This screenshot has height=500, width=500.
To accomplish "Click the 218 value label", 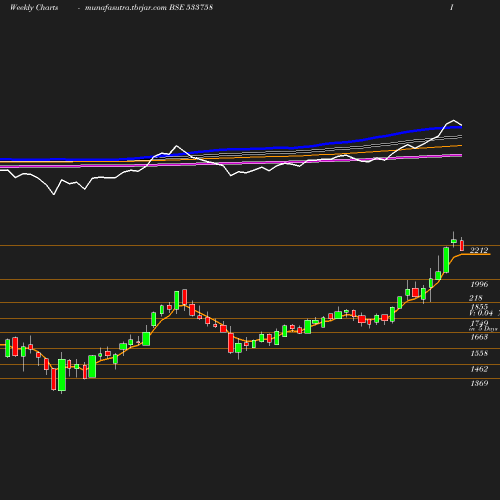I will pyautogui.click(x=476, y=298).
